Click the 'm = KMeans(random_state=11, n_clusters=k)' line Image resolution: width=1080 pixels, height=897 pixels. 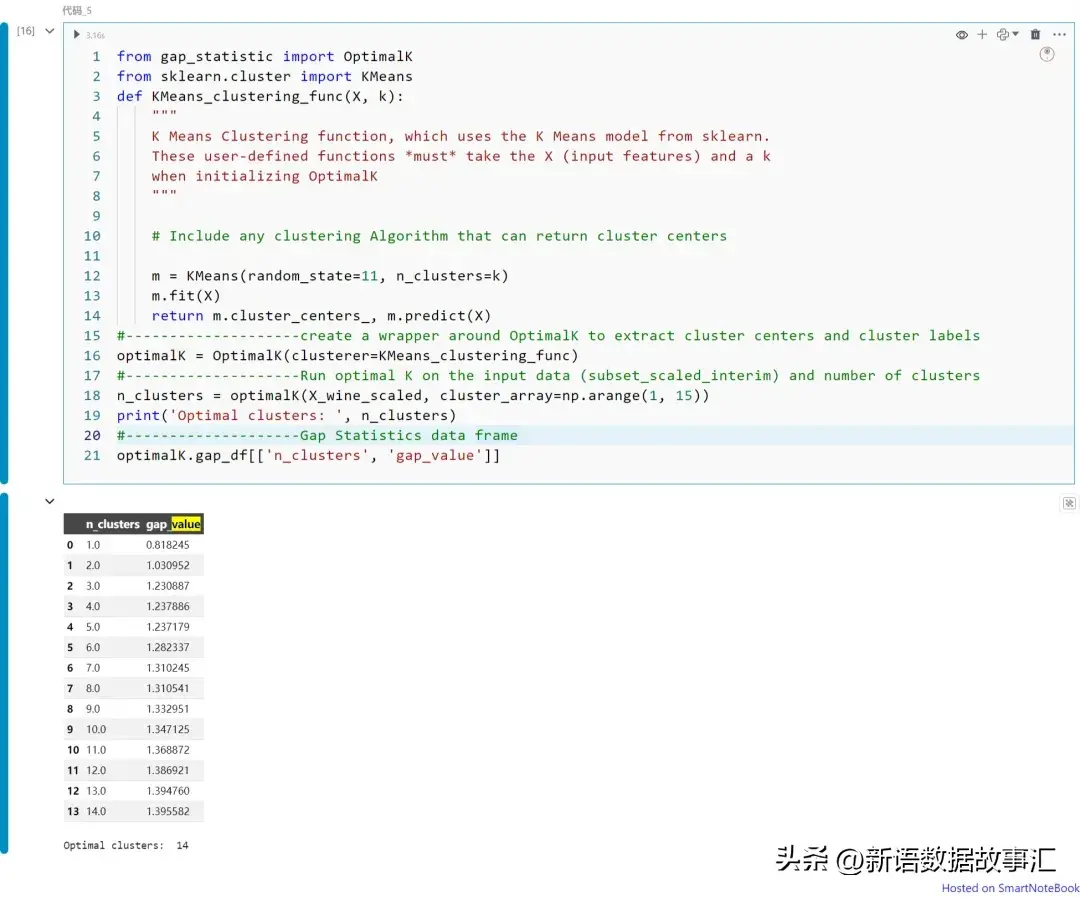(330, 276)
